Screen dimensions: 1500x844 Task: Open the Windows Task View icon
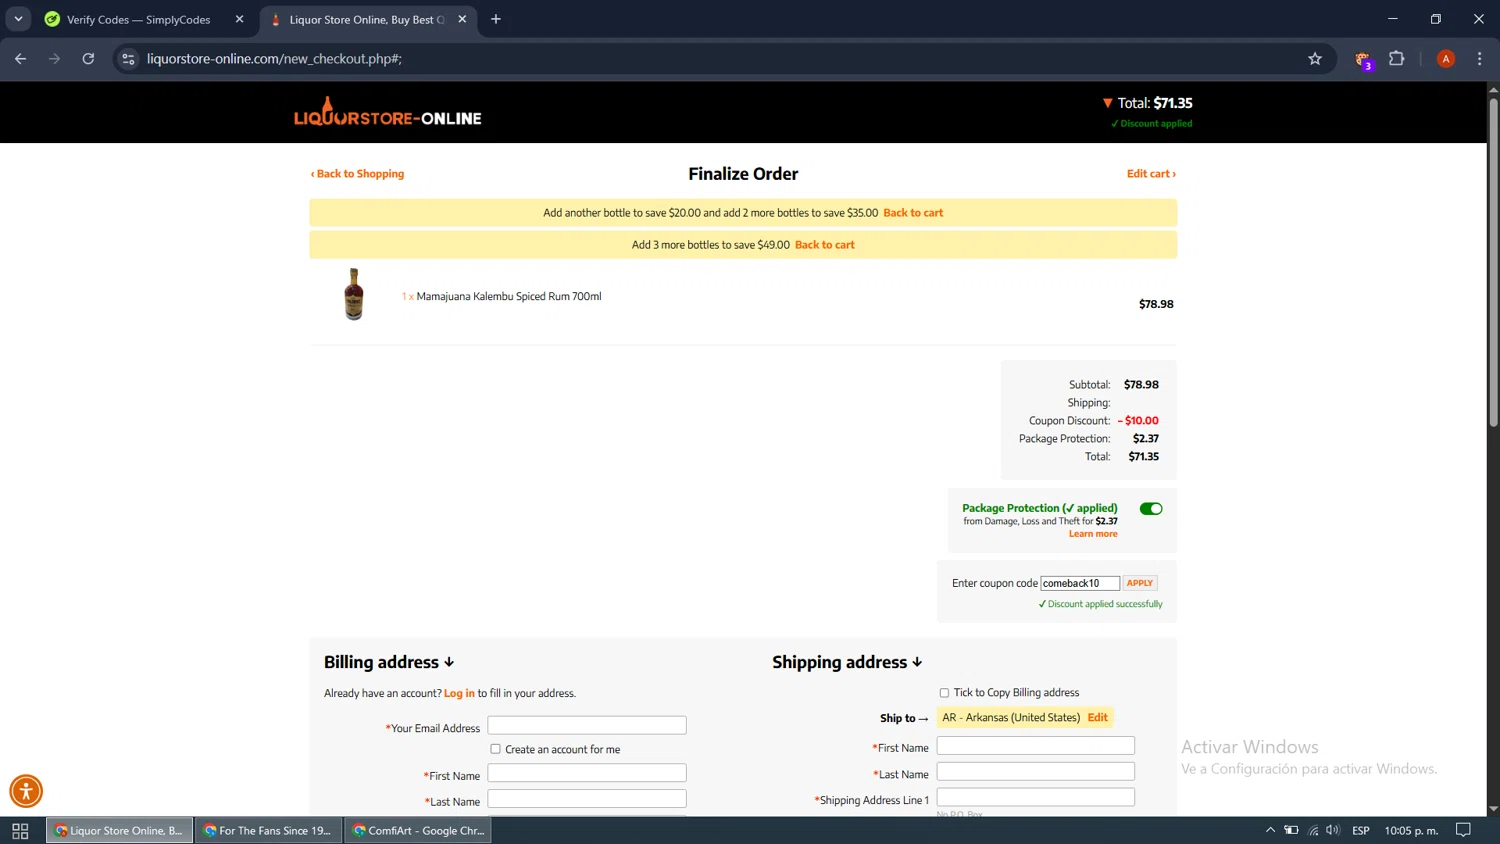20,831
